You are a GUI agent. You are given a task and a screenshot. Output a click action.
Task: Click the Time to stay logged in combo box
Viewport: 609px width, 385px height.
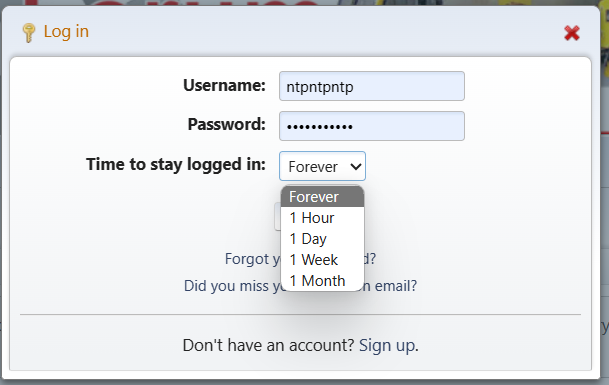coord(322,166)
